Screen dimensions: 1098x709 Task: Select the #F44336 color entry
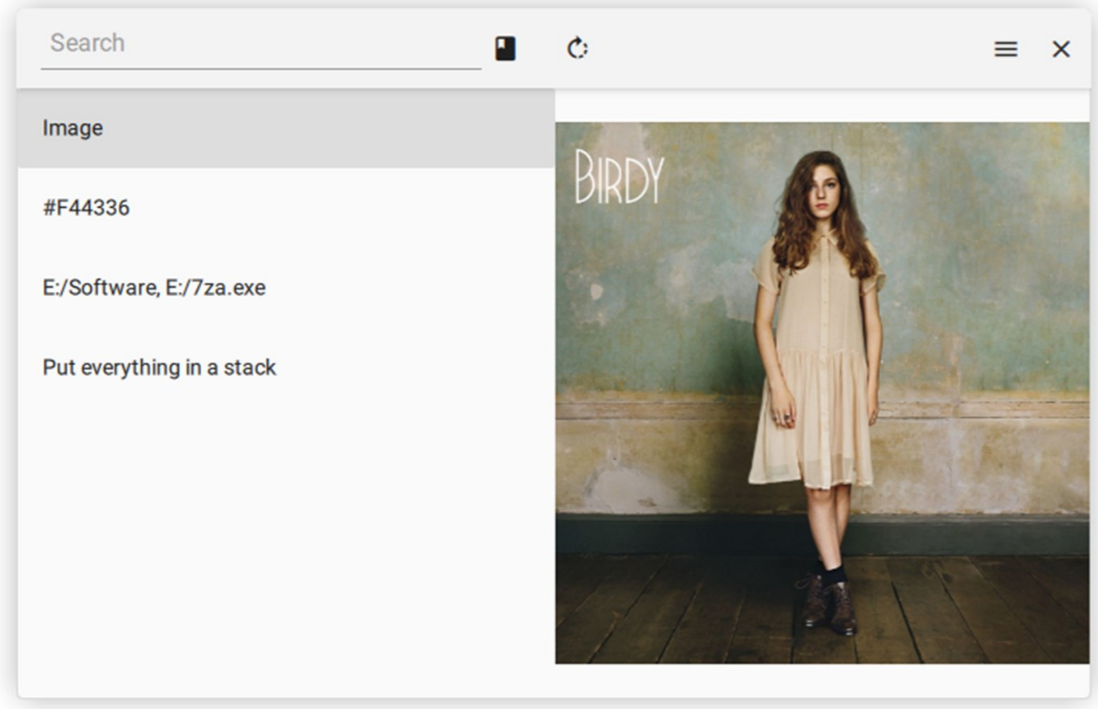tap(285, 208)
